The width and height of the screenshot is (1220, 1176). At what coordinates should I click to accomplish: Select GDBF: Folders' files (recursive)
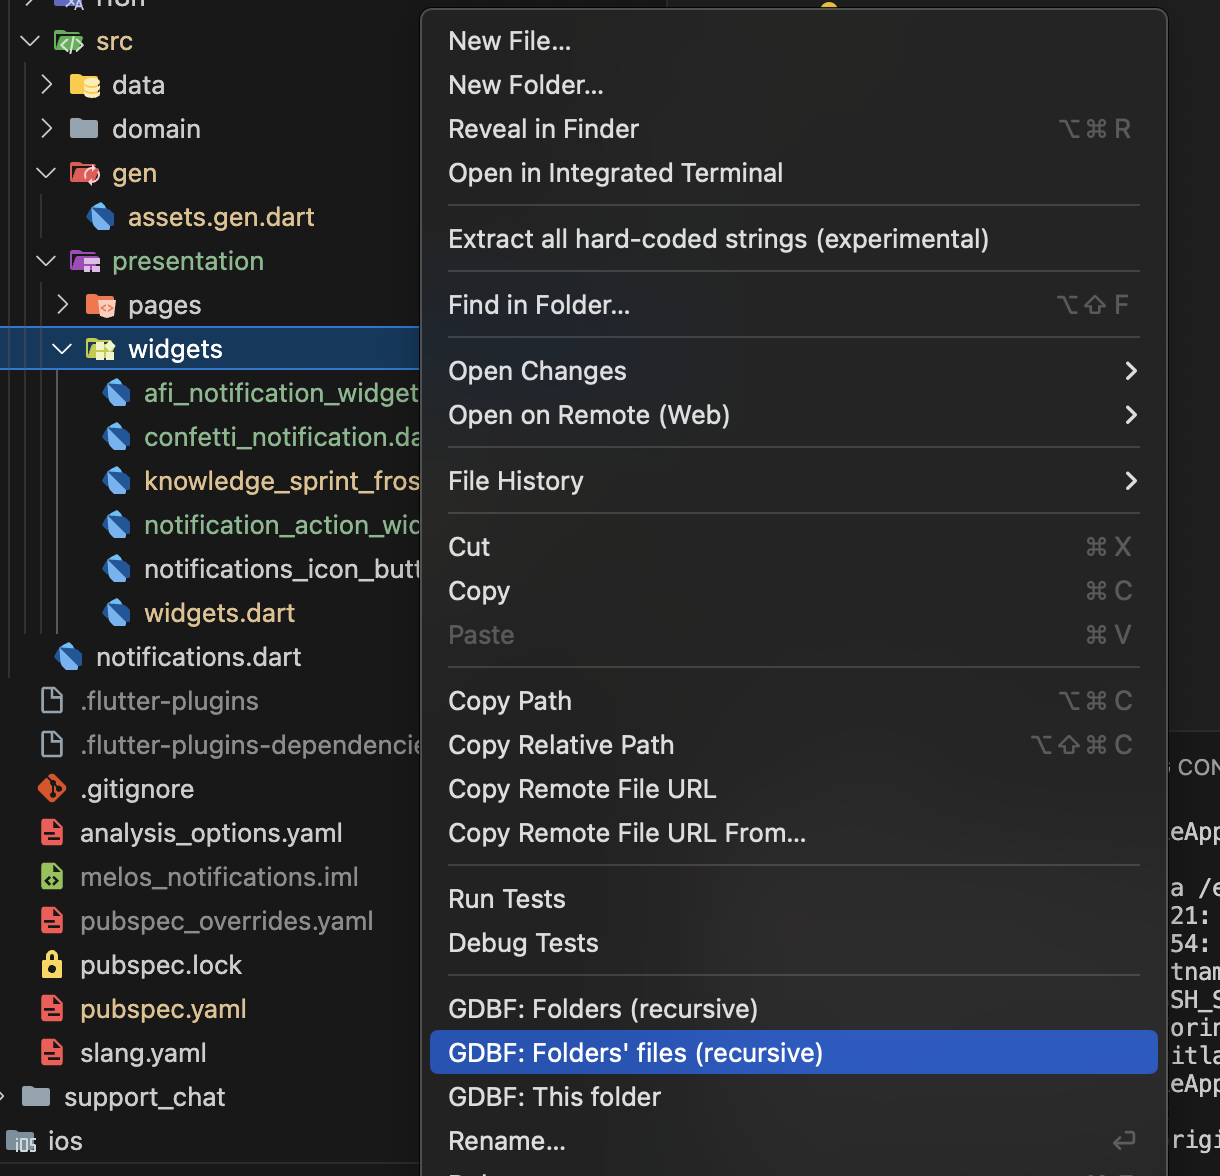point(635,1053)
